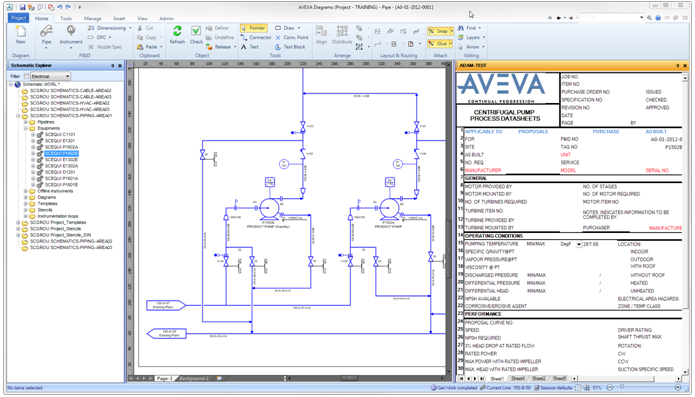
Task: Toggle the Glue option
Action: pos(440,43)
